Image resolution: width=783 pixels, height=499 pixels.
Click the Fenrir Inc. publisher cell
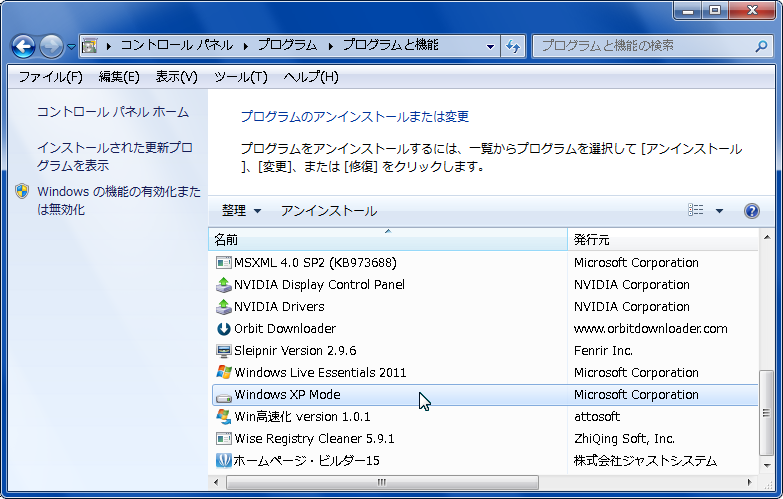pos(603,351)
